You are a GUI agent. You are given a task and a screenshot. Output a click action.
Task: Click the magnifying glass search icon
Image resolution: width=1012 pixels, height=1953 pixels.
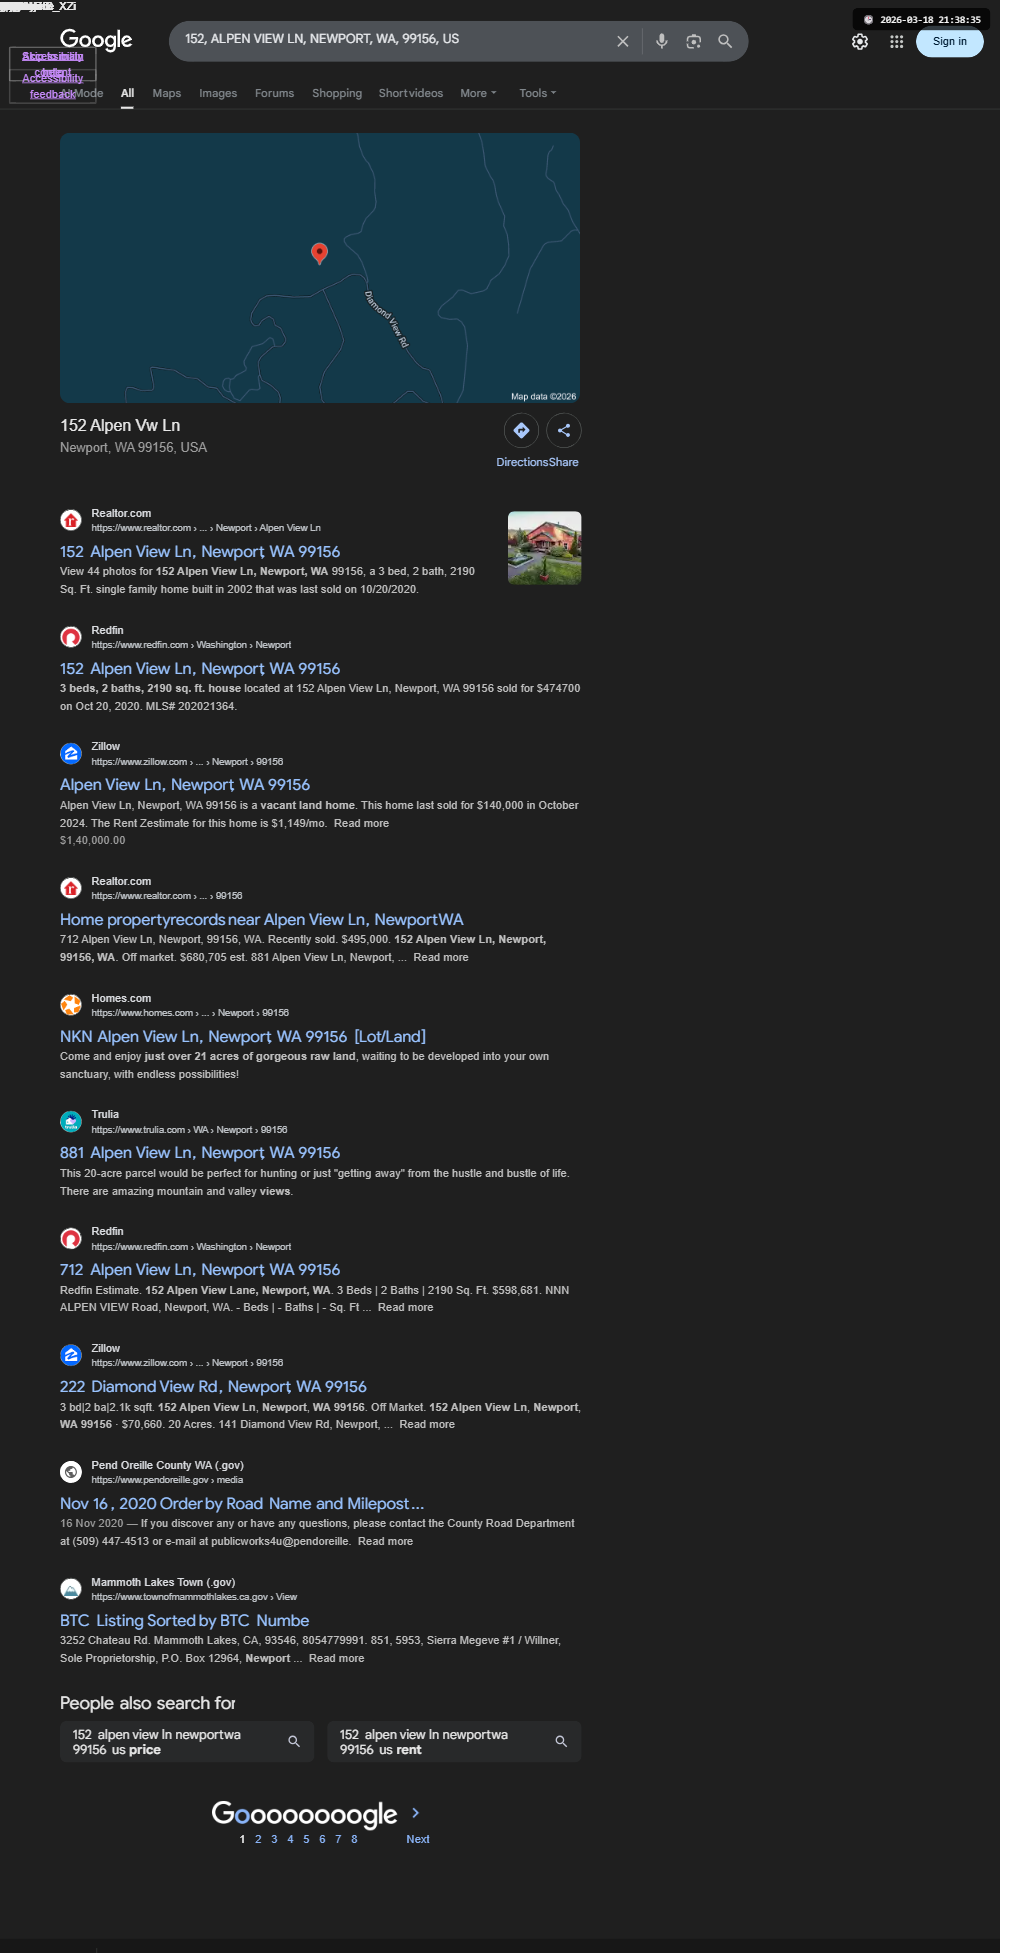[725, 41]
